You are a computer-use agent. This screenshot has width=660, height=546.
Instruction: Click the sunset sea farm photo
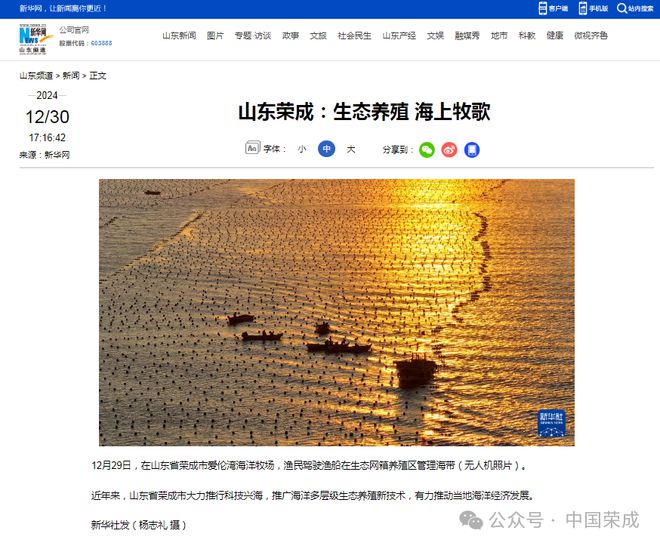337,312
